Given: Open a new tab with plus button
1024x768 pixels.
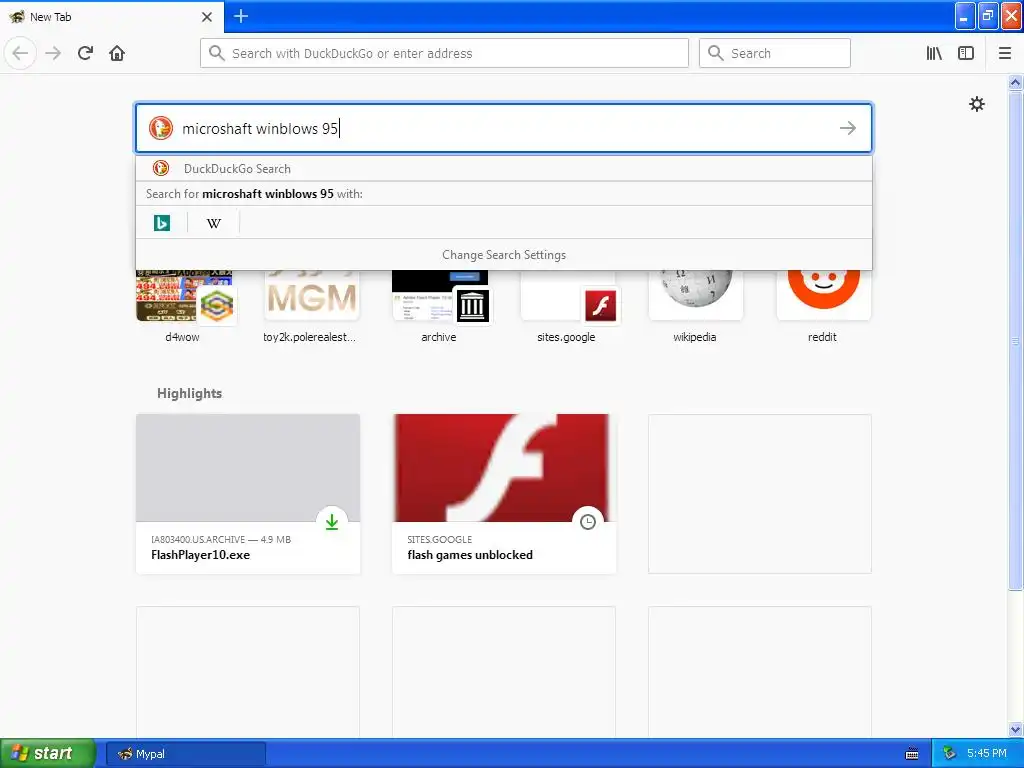Looking at the screenshot, I should tap(241, 16).
